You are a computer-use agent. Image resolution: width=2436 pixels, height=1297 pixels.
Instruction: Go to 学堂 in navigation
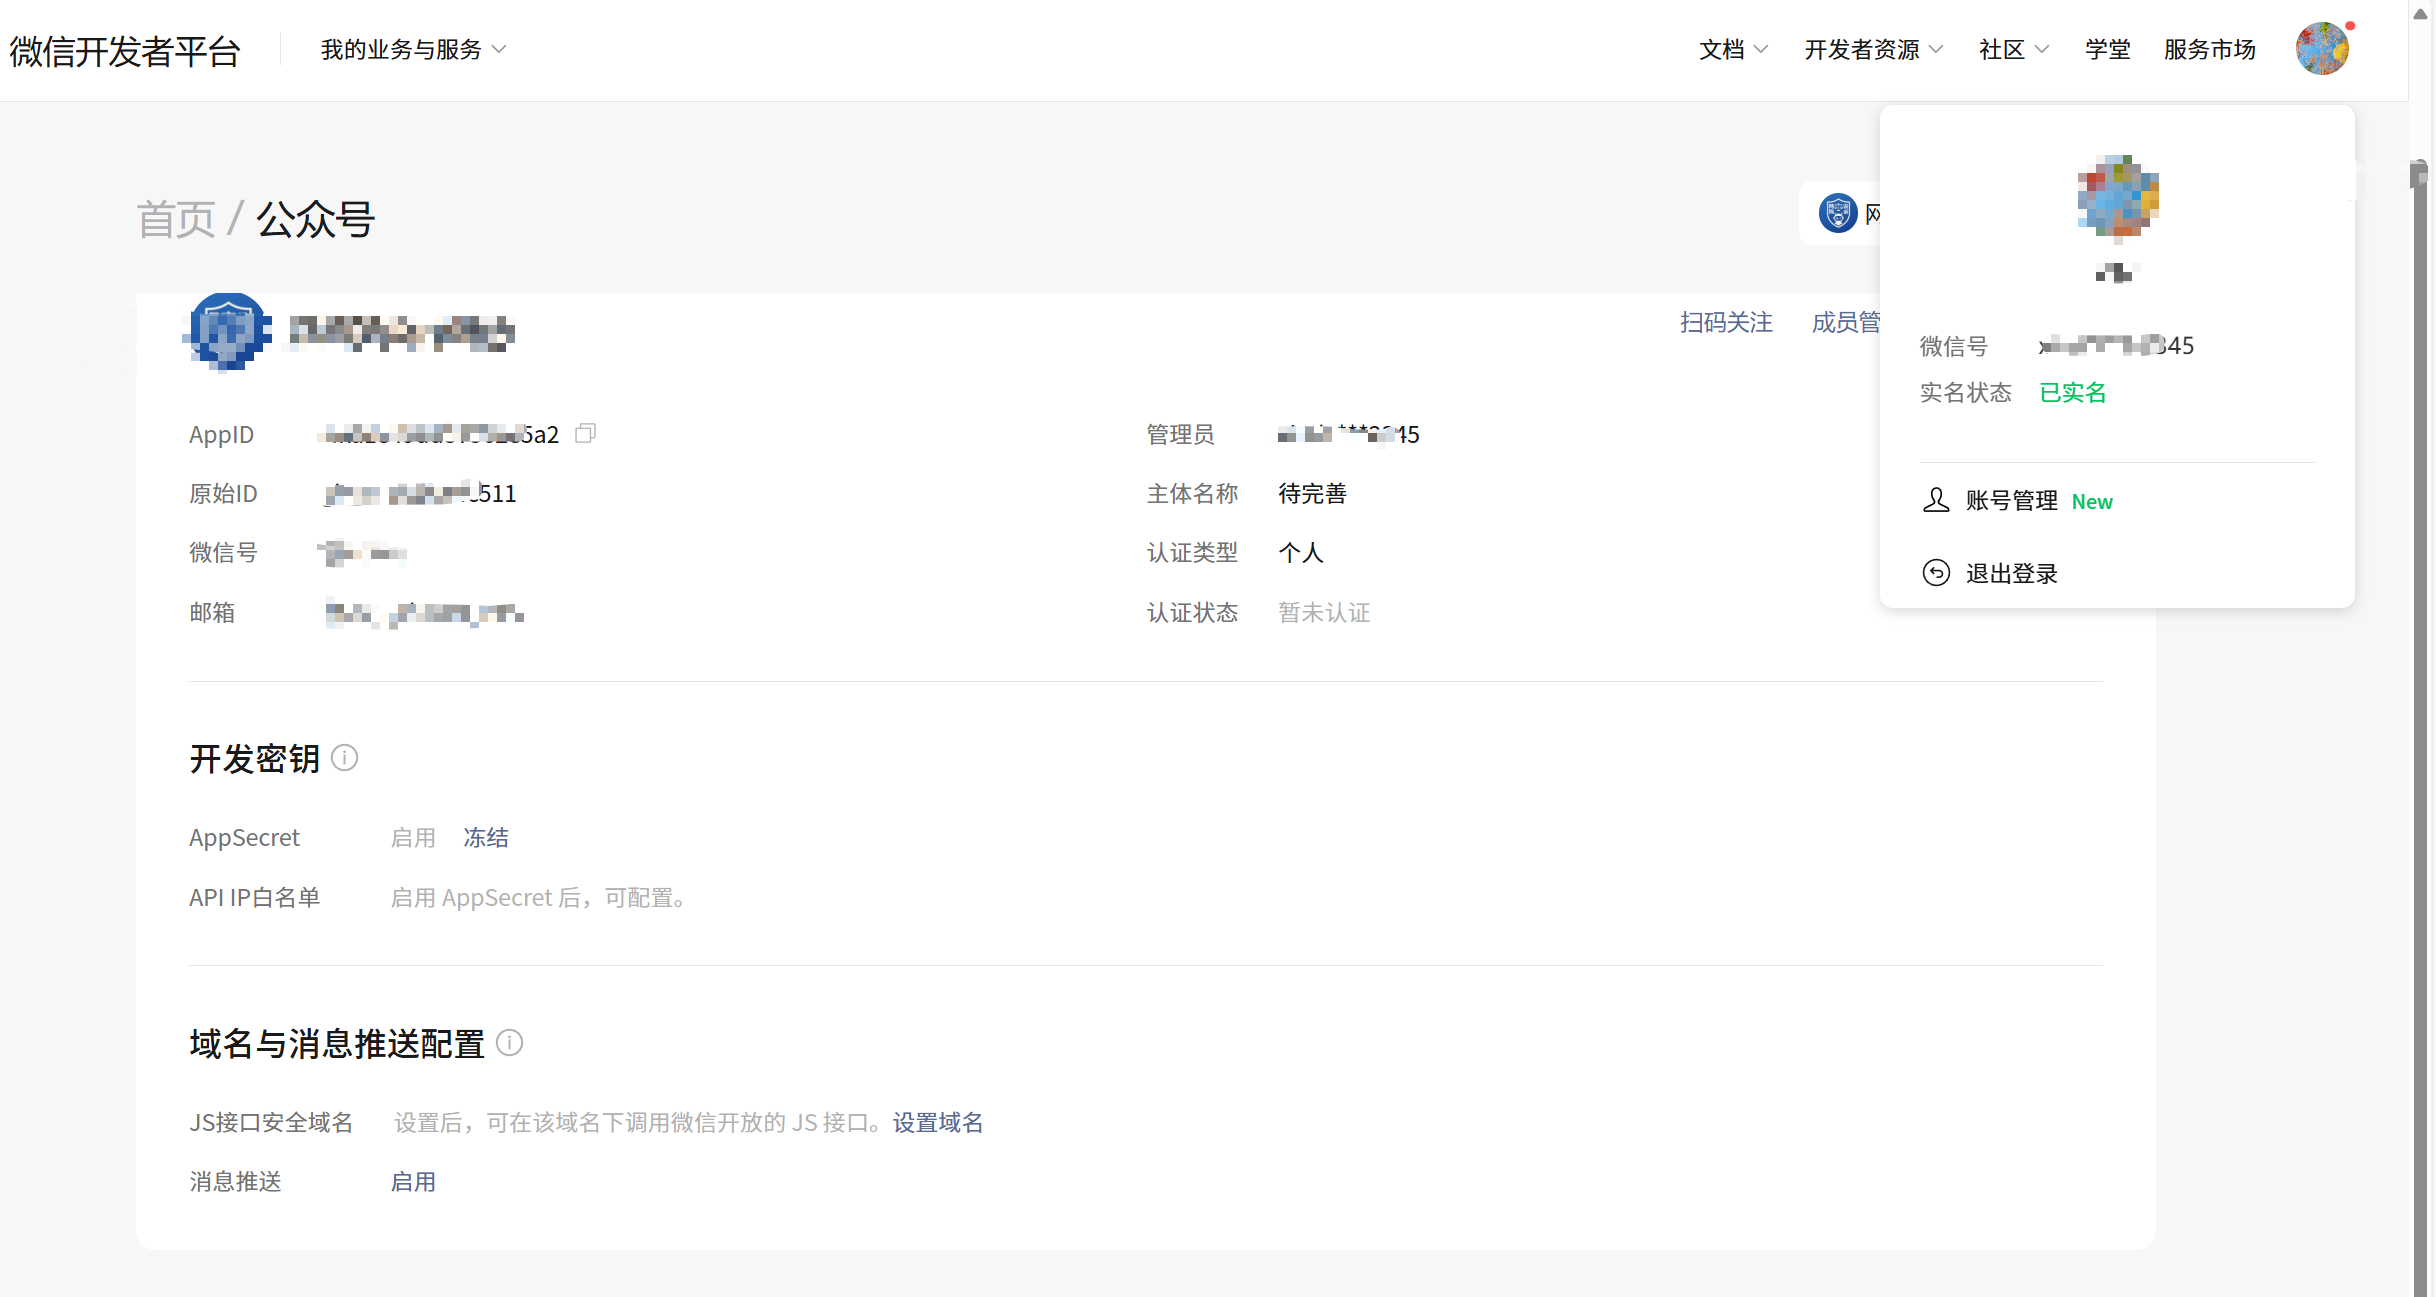point(2107,49)
